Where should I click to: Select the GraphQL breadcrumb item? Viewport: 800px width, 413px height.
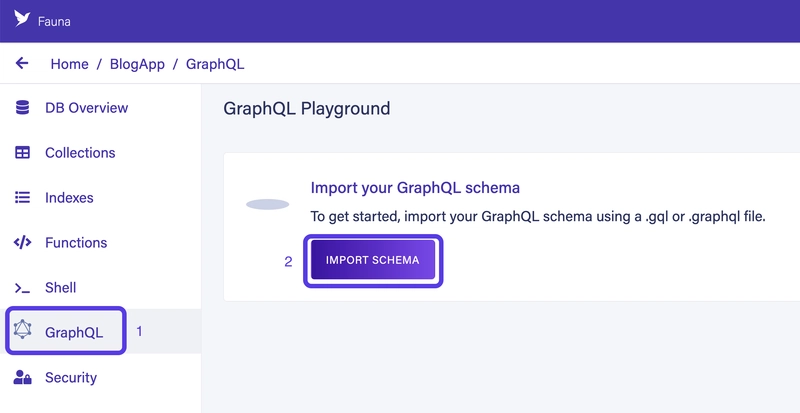215,64
